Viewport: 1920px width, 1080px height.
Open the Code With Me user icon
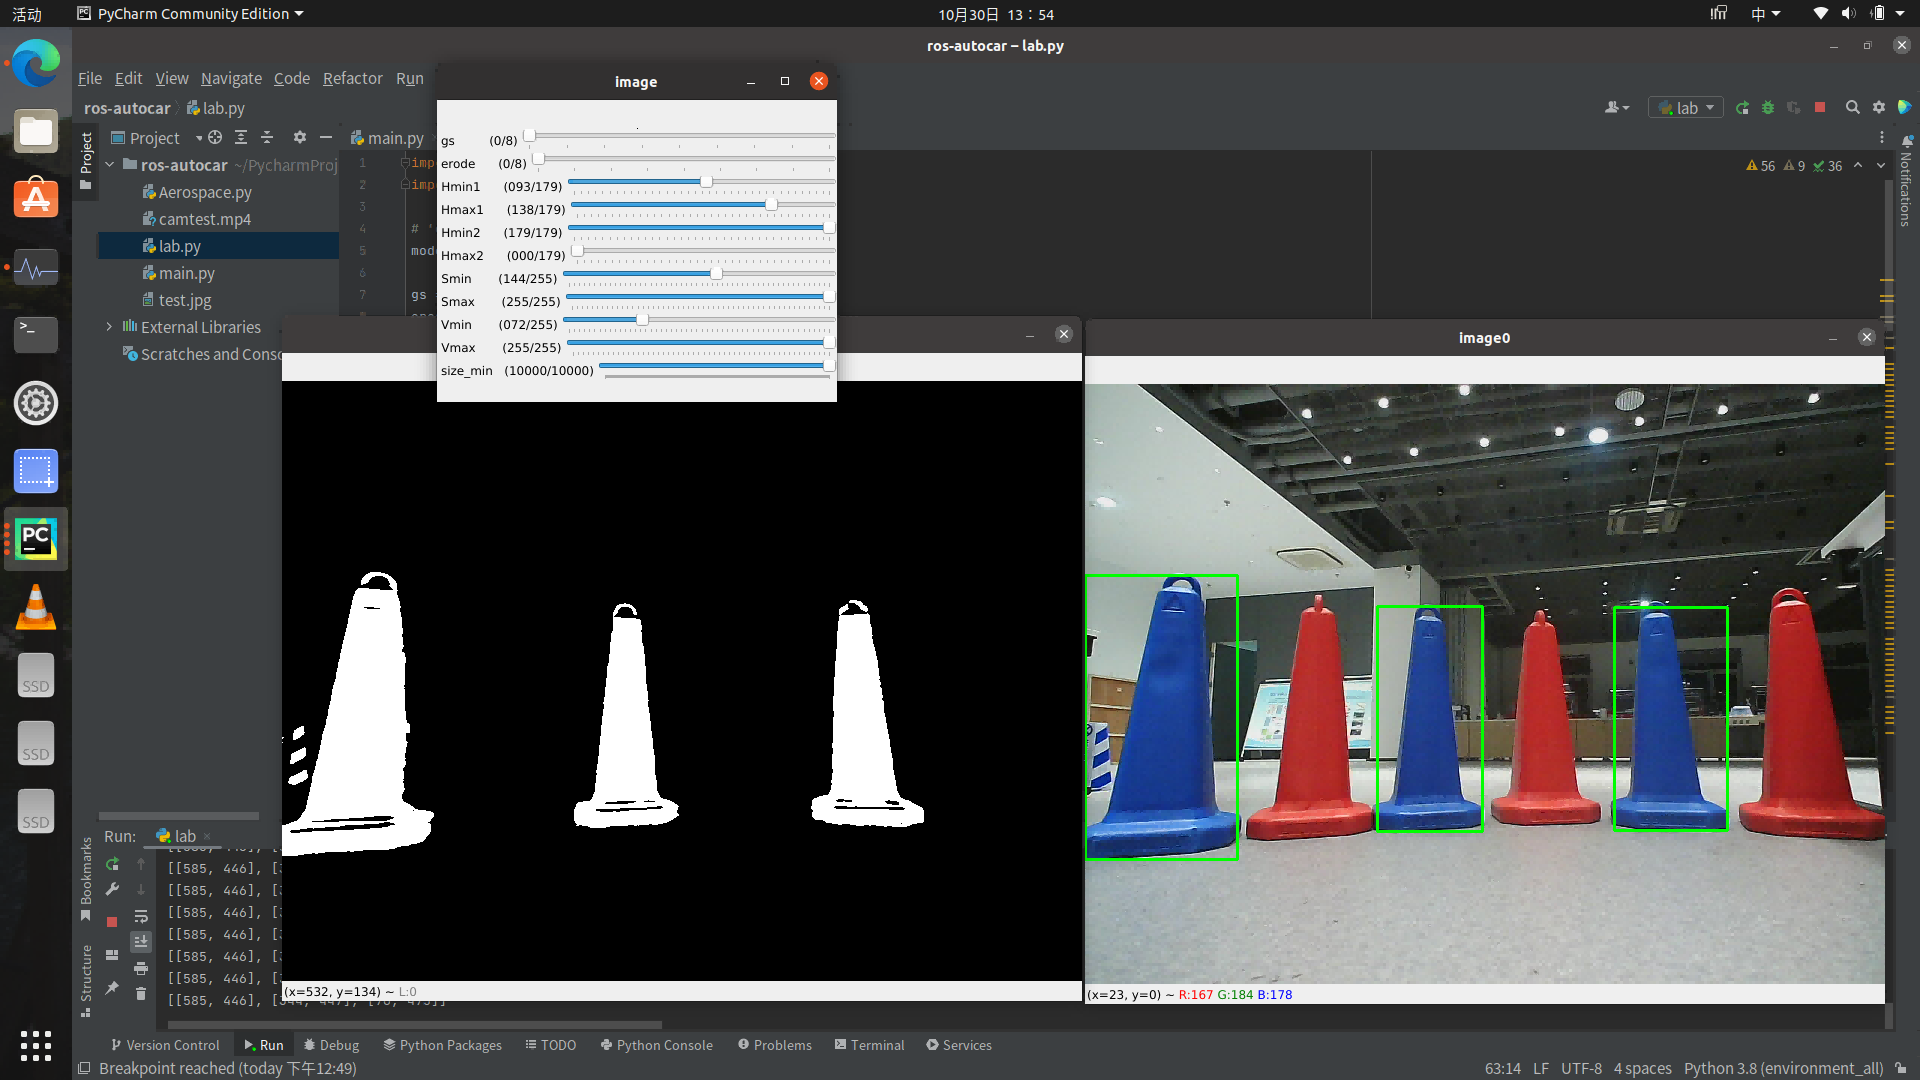pos(1616,108)
